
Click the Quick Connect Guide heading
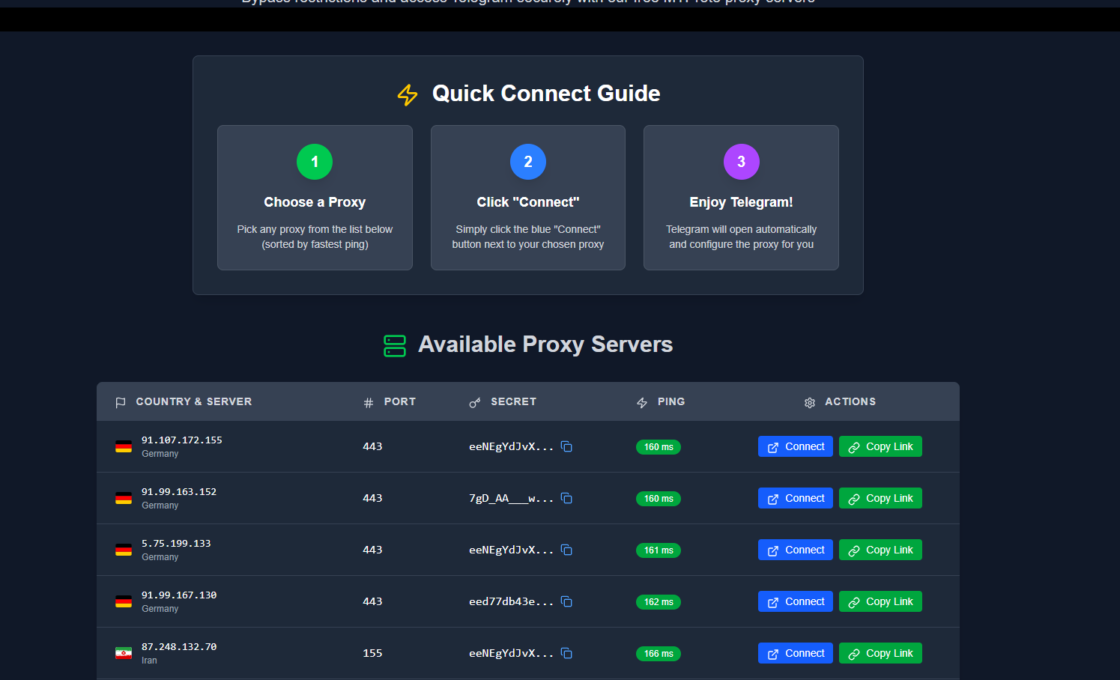(546, 94)
